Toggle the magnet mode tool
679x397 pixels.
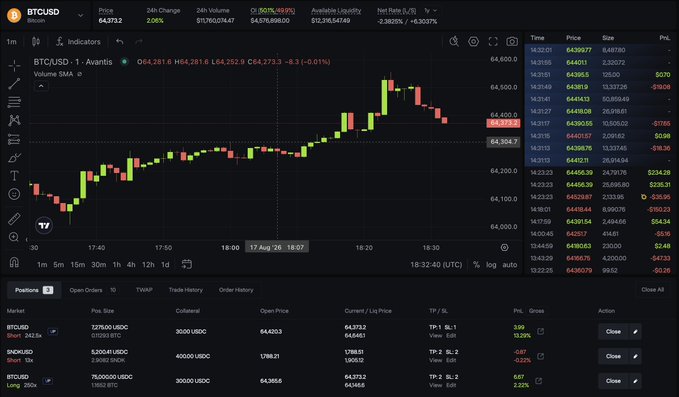(x=14, y=262)
